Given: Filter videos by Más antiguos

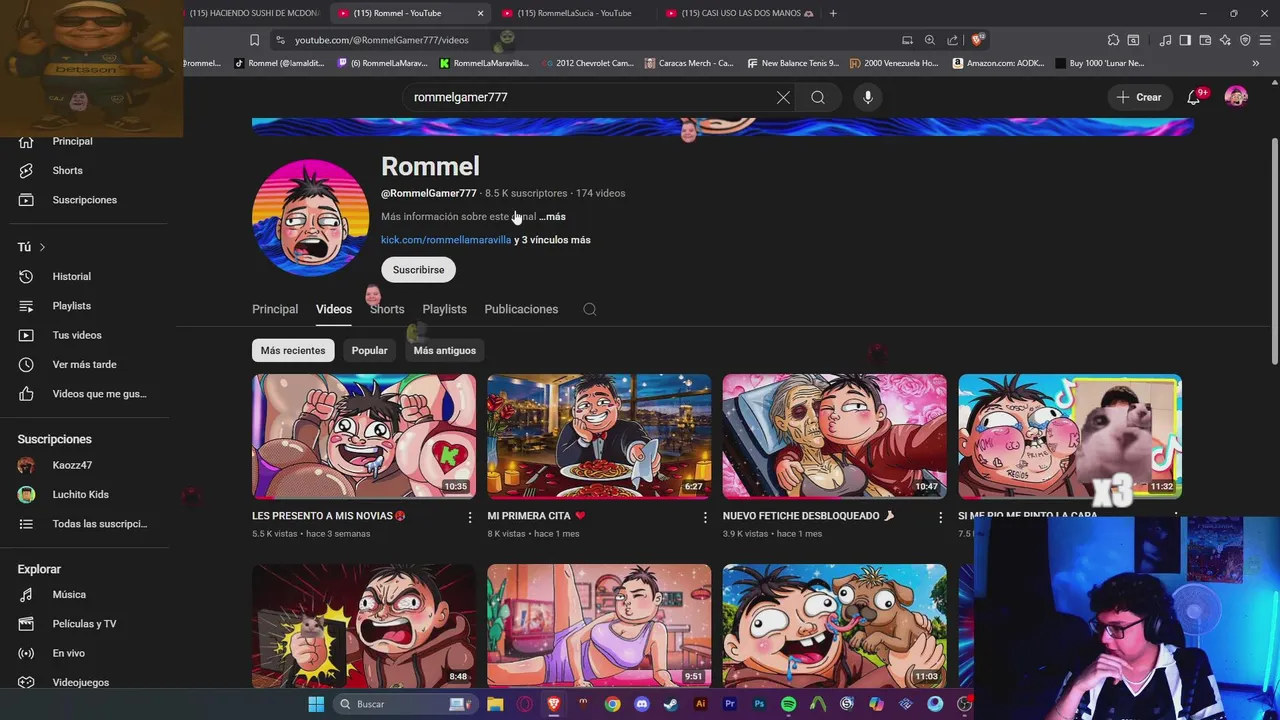Looking at the screenshot, I should click(445, 350).
